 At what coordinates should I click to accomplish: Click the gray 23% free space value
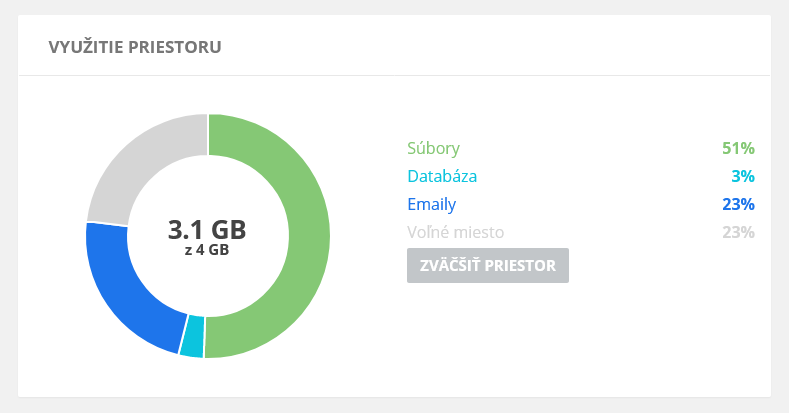[738, 232]
